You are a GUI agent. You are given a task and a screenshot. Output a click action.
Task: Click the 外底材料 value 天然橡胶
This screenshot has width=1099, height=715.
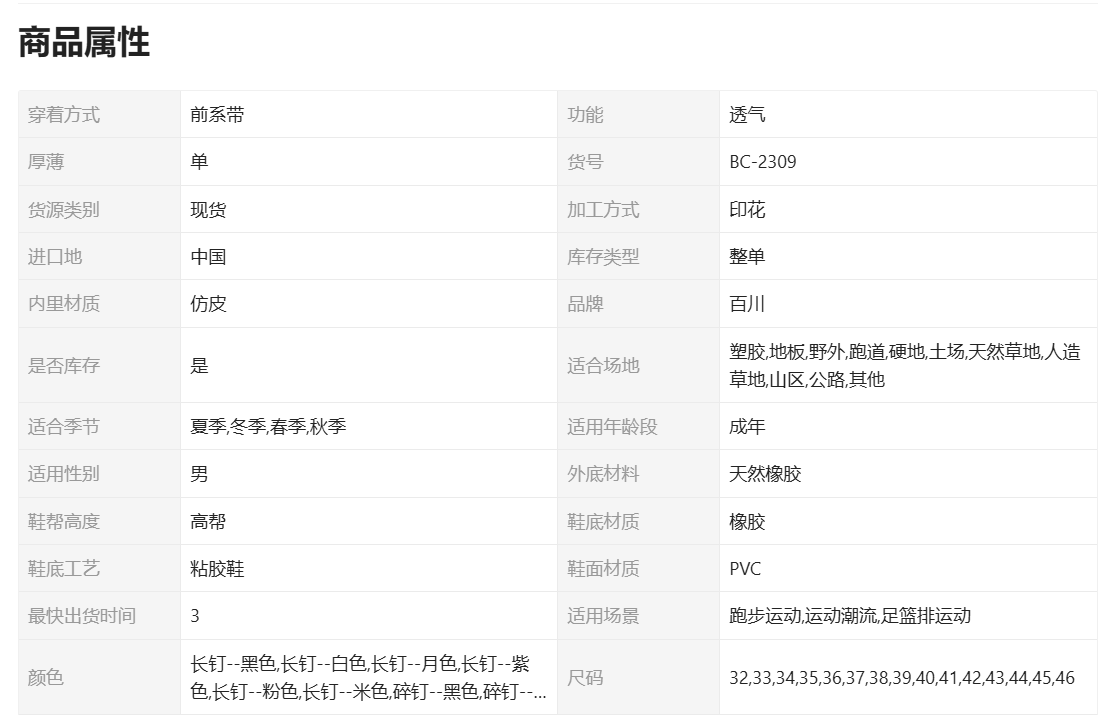click(765, 474)
